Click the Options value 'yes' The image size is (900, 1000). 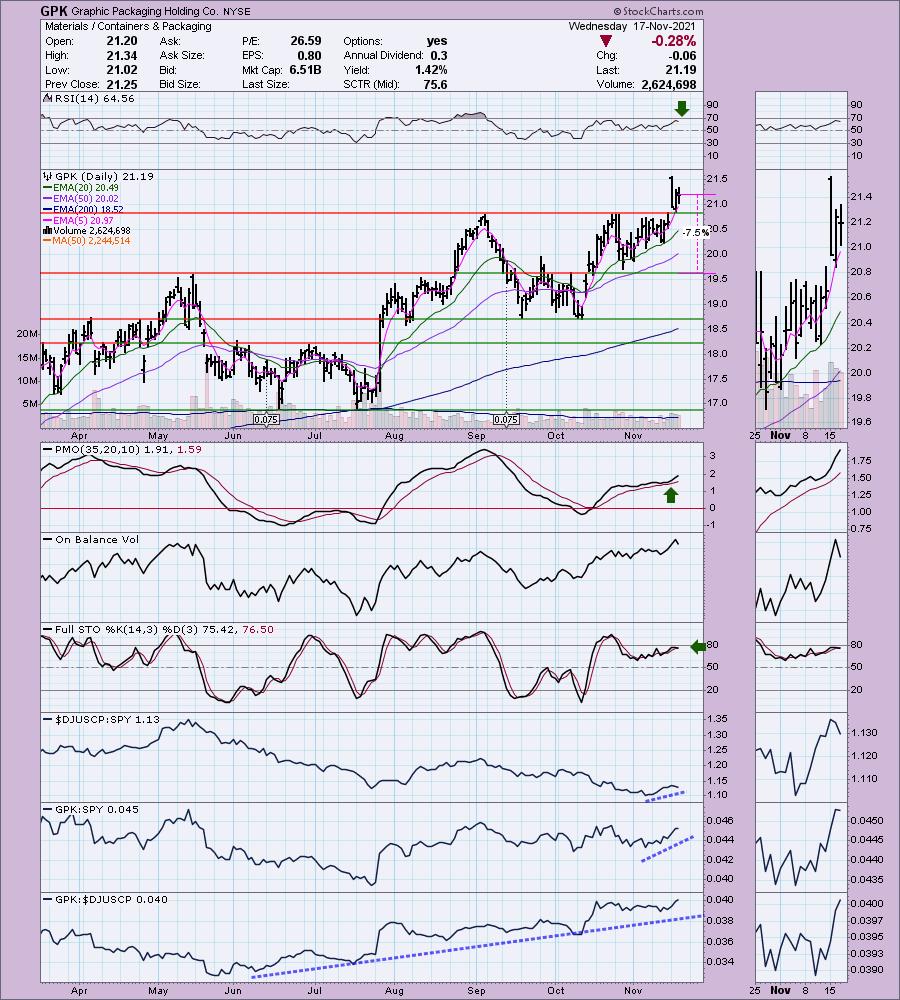(x=437, y=41)
